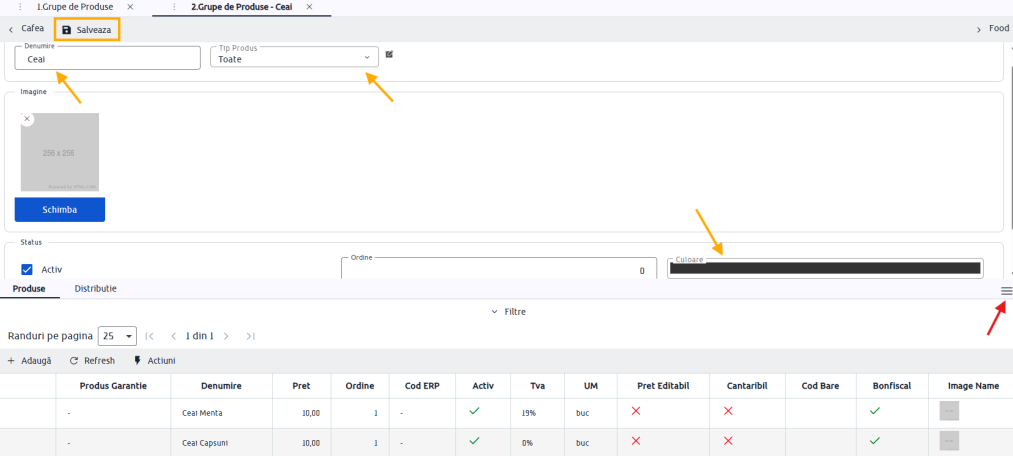Open the hamburger menu on the right
This screenshot has height=456, width=1013.
point(1006,290)
